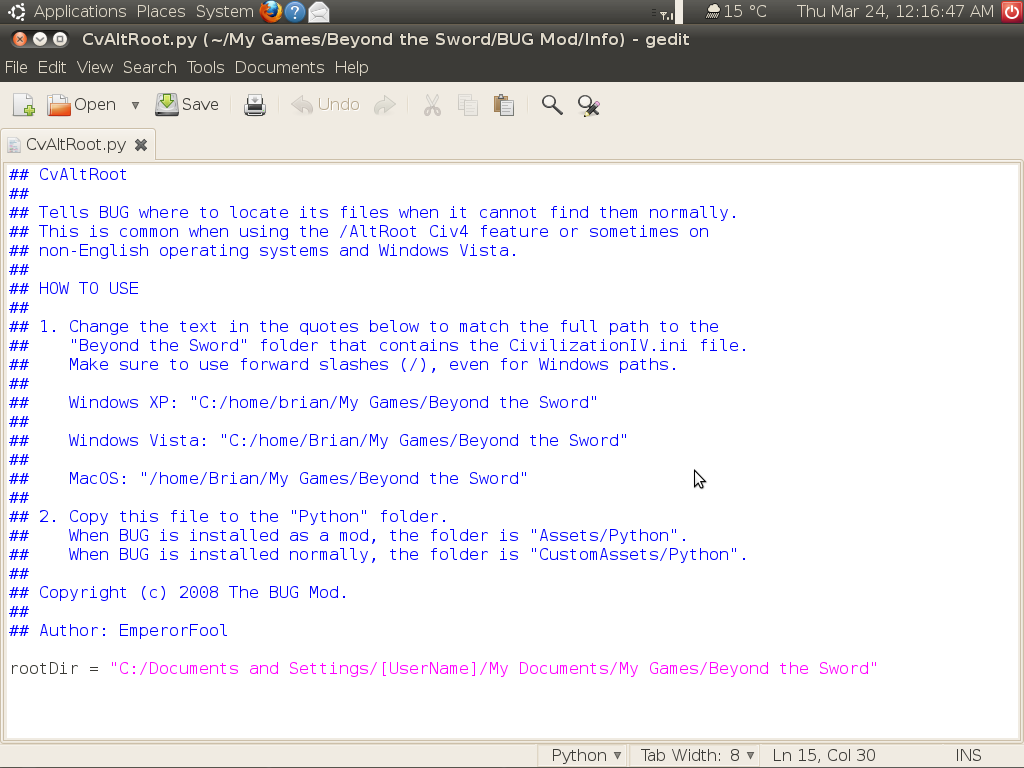This screenshot has height=768, width=1024.
Task: Open the Places menu
Action: point(161,11)
